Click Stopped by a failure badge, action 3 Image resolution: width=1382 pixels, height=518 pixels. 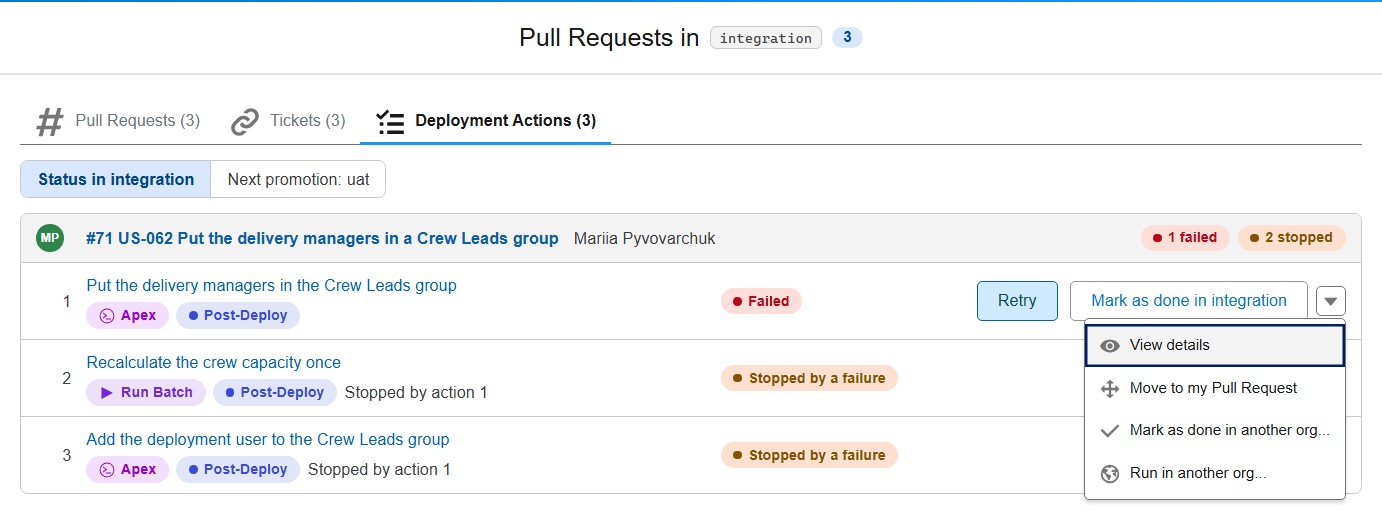809,455
